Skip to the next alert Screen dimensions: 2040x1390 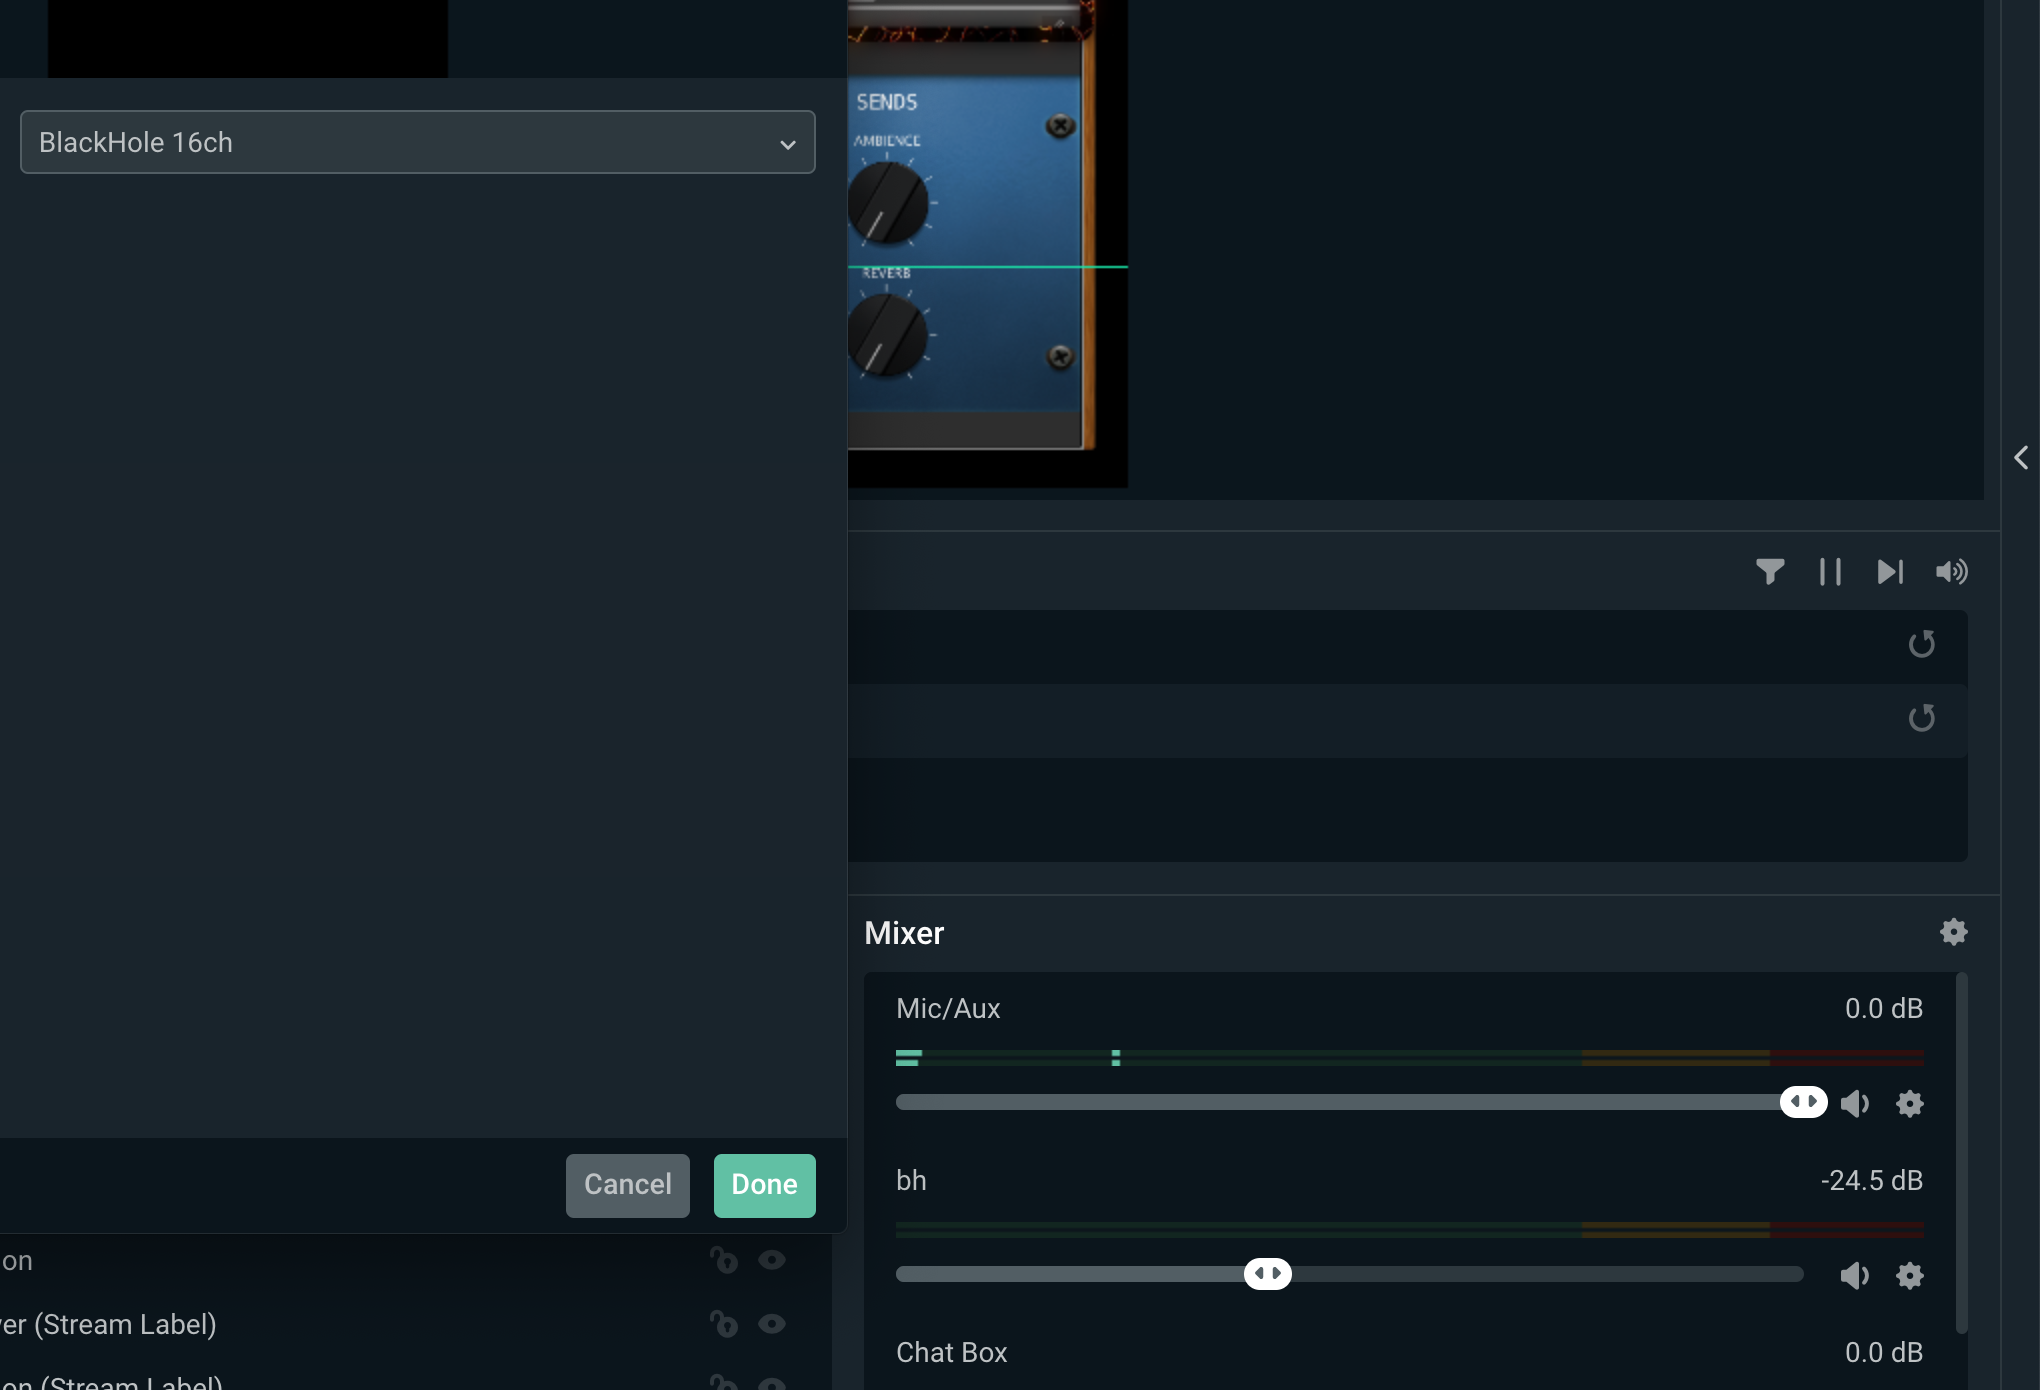pos(1890,572)
